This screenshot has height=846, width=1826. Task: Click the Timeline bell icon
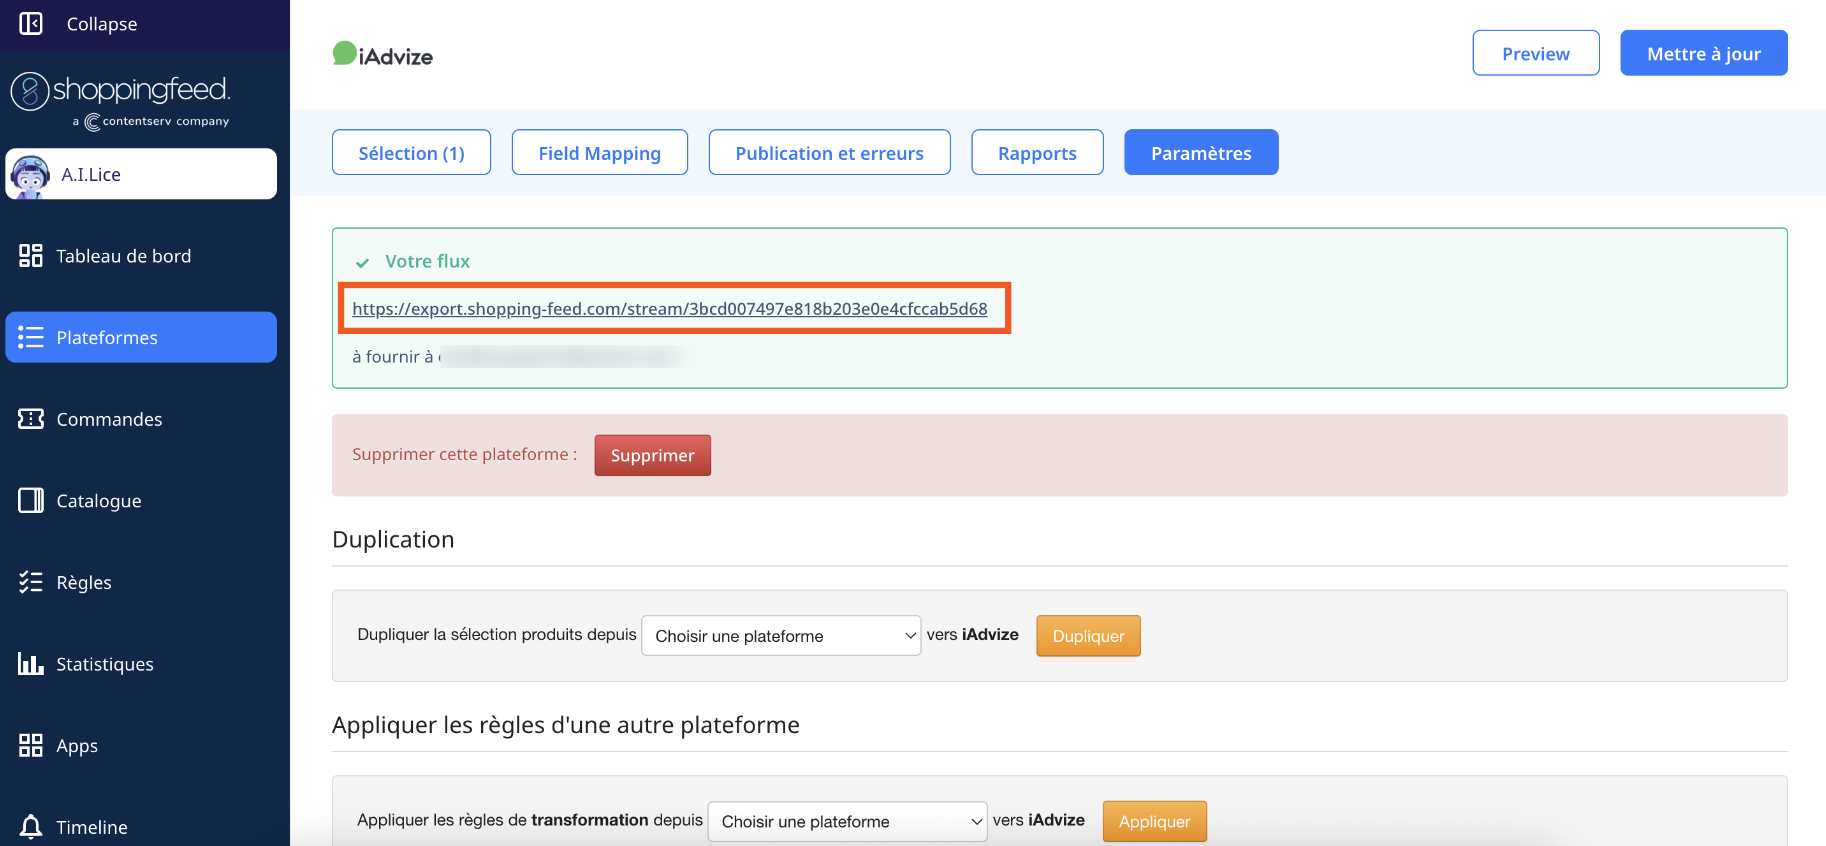click(x=31, y=827)
